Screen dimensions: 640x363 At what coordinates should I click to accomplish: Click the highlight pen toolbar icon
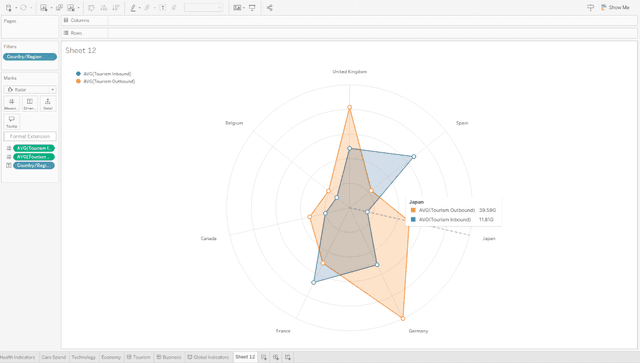click(x=133, y=7)
